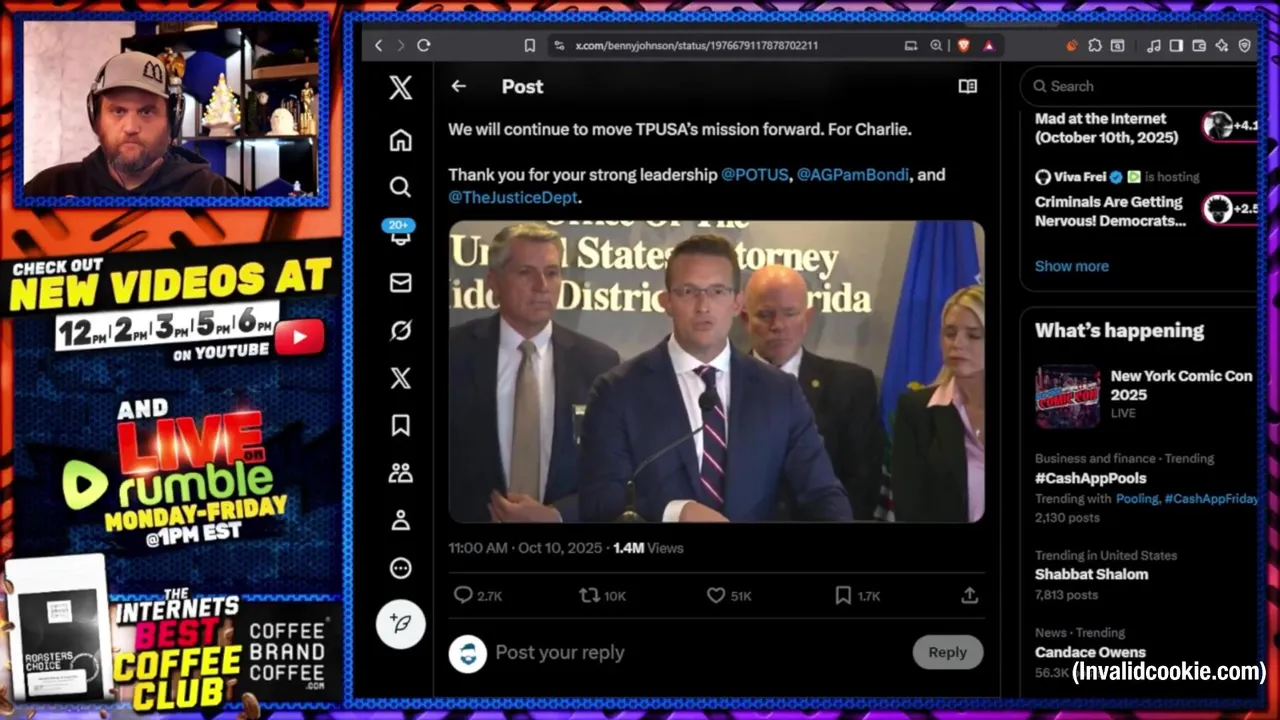Open Brave Wallet icon
The height and width of the screenshot is (720, 1280).
1199,45
